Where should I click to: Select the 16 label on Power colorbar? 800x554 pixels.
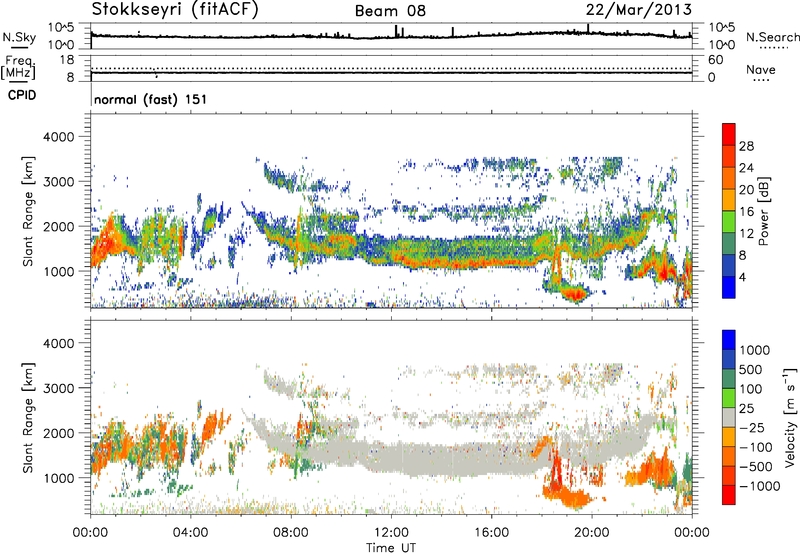(x=746, y=212)
